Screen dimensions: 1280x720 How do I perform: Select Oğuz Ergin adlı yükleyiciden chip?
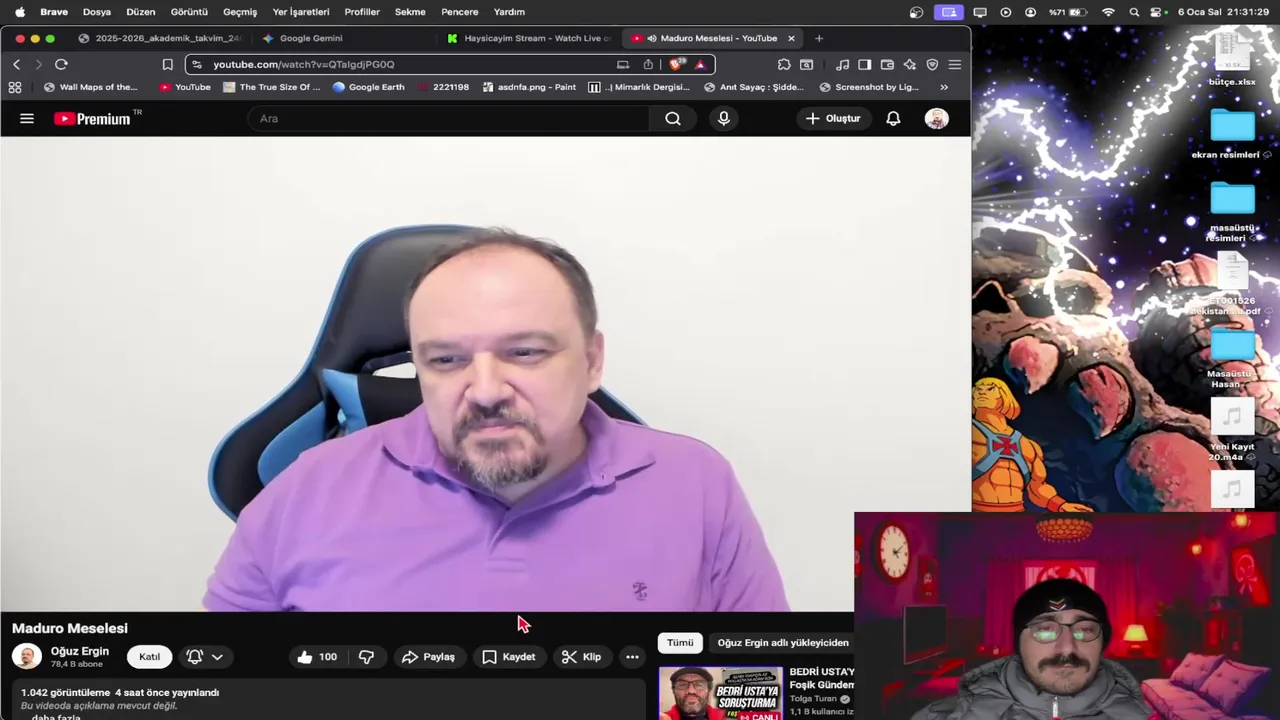[782, 643]
